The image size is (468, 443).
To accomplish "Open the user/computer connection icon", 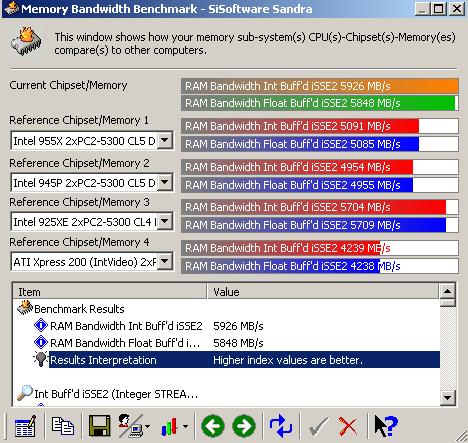I will [131, 426].
